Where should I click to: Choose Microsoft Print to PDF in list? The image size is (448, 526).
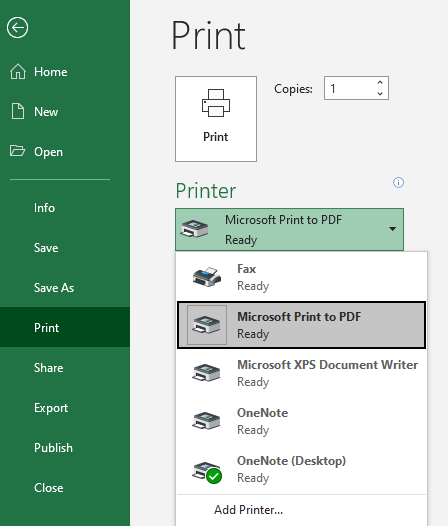tap(301, 325)
